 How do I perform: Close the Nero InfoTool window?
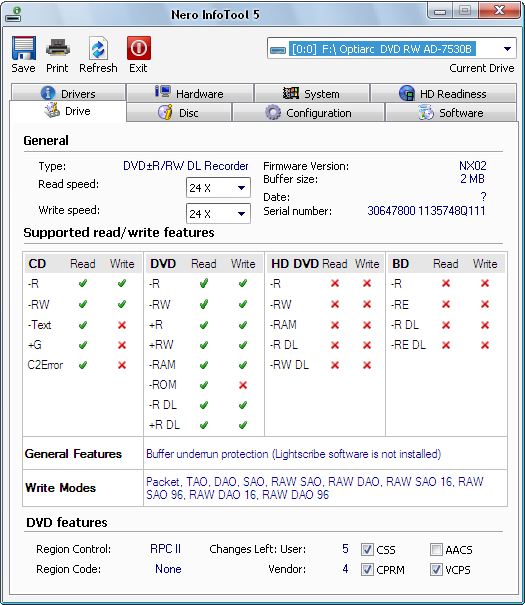click(499, 11)
